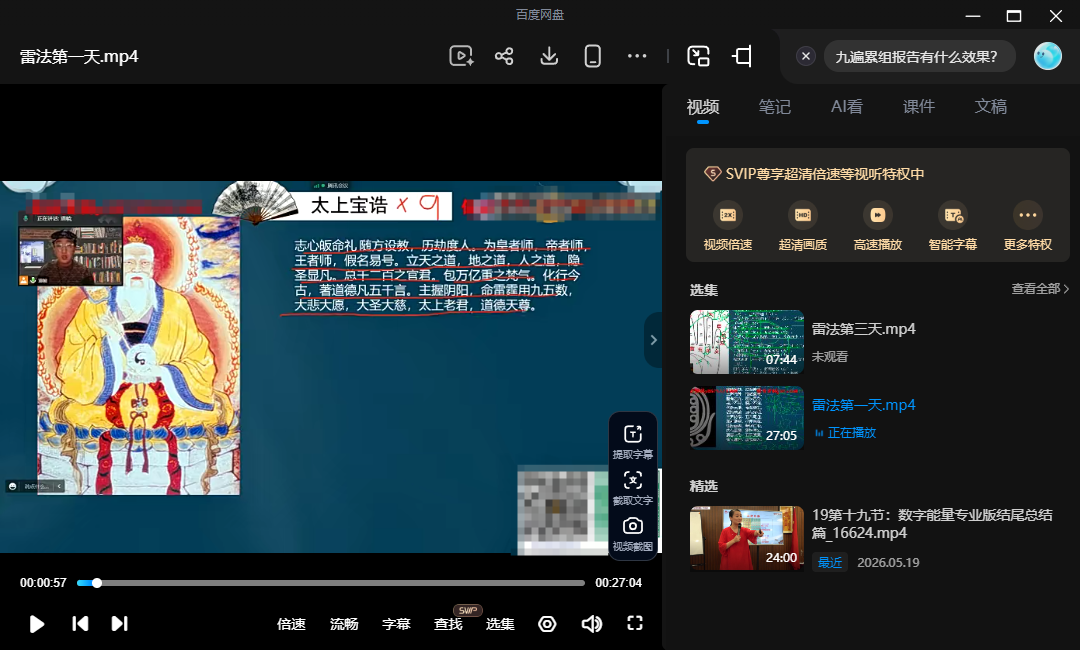
Task: Click the picture-in-picture mini window icon
Action: pos(698,56)
